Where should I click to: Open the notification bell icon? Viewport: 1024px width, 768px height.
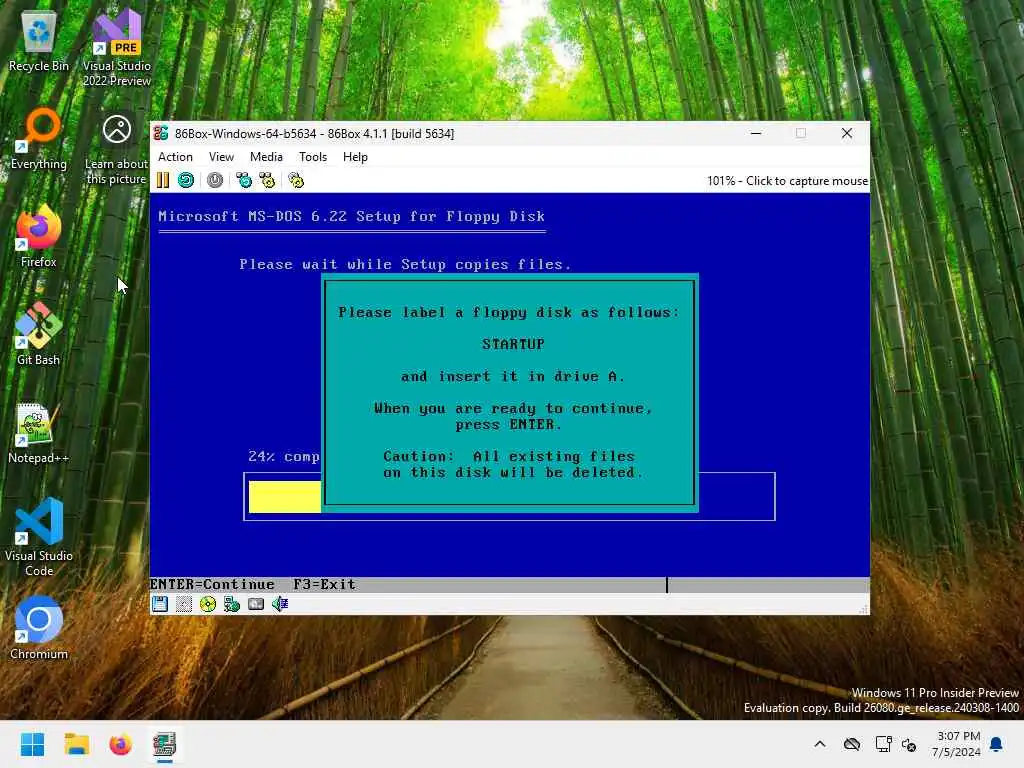point(997,744)
